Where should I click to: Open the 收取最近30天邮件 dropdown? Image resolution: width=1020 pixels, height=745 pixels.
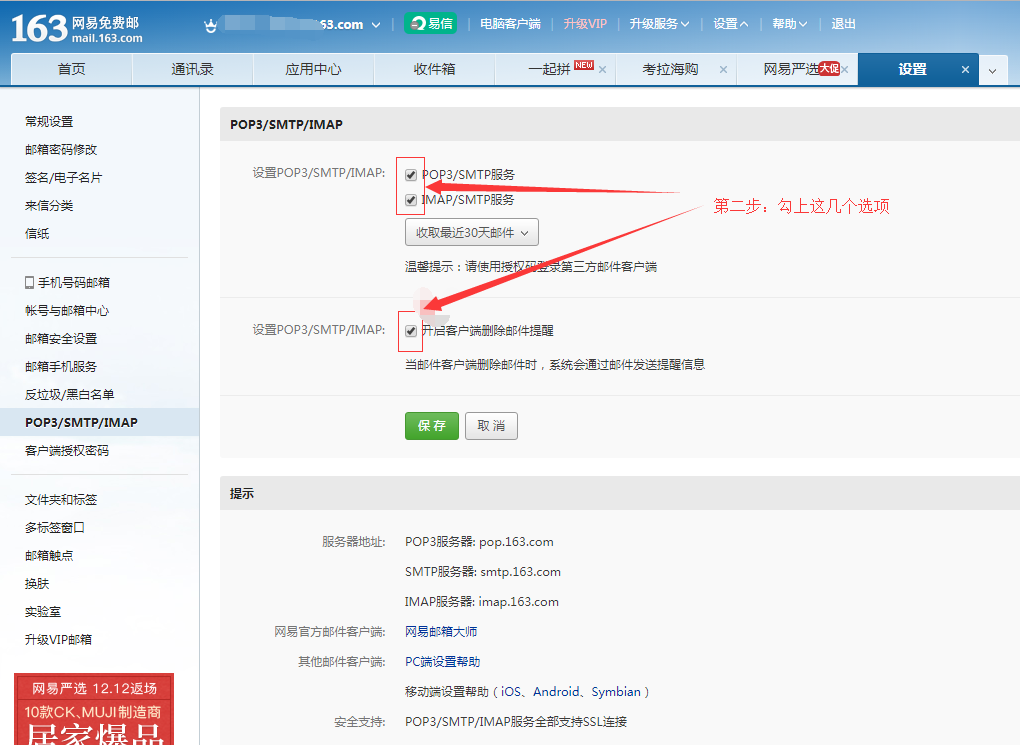click(x=472, y=232)
